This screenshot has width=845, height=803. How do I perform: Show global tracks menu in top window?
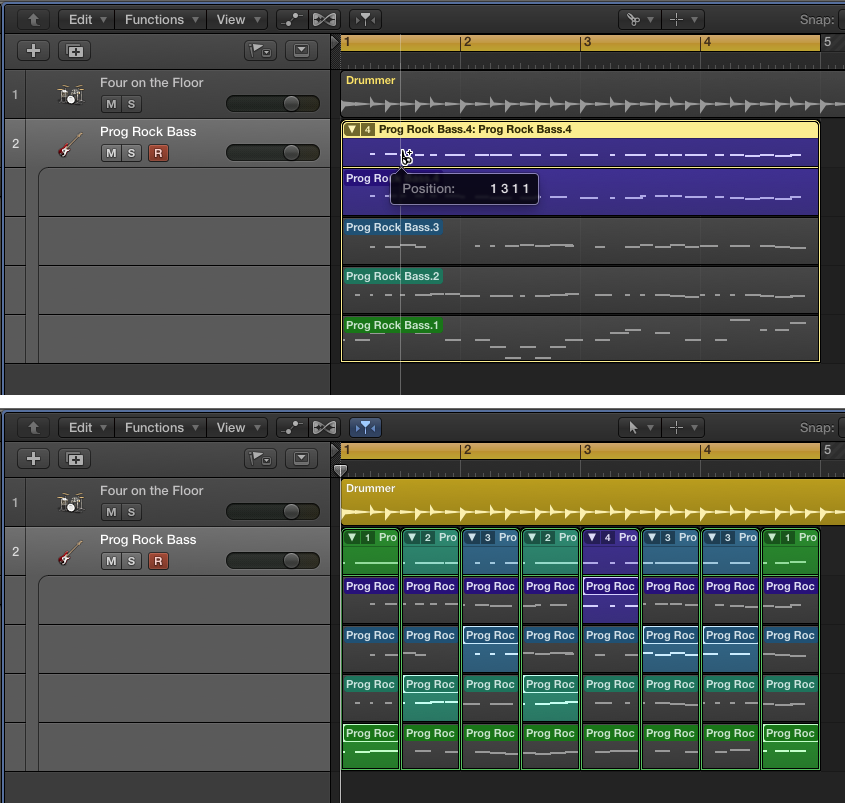pos(301,51)
